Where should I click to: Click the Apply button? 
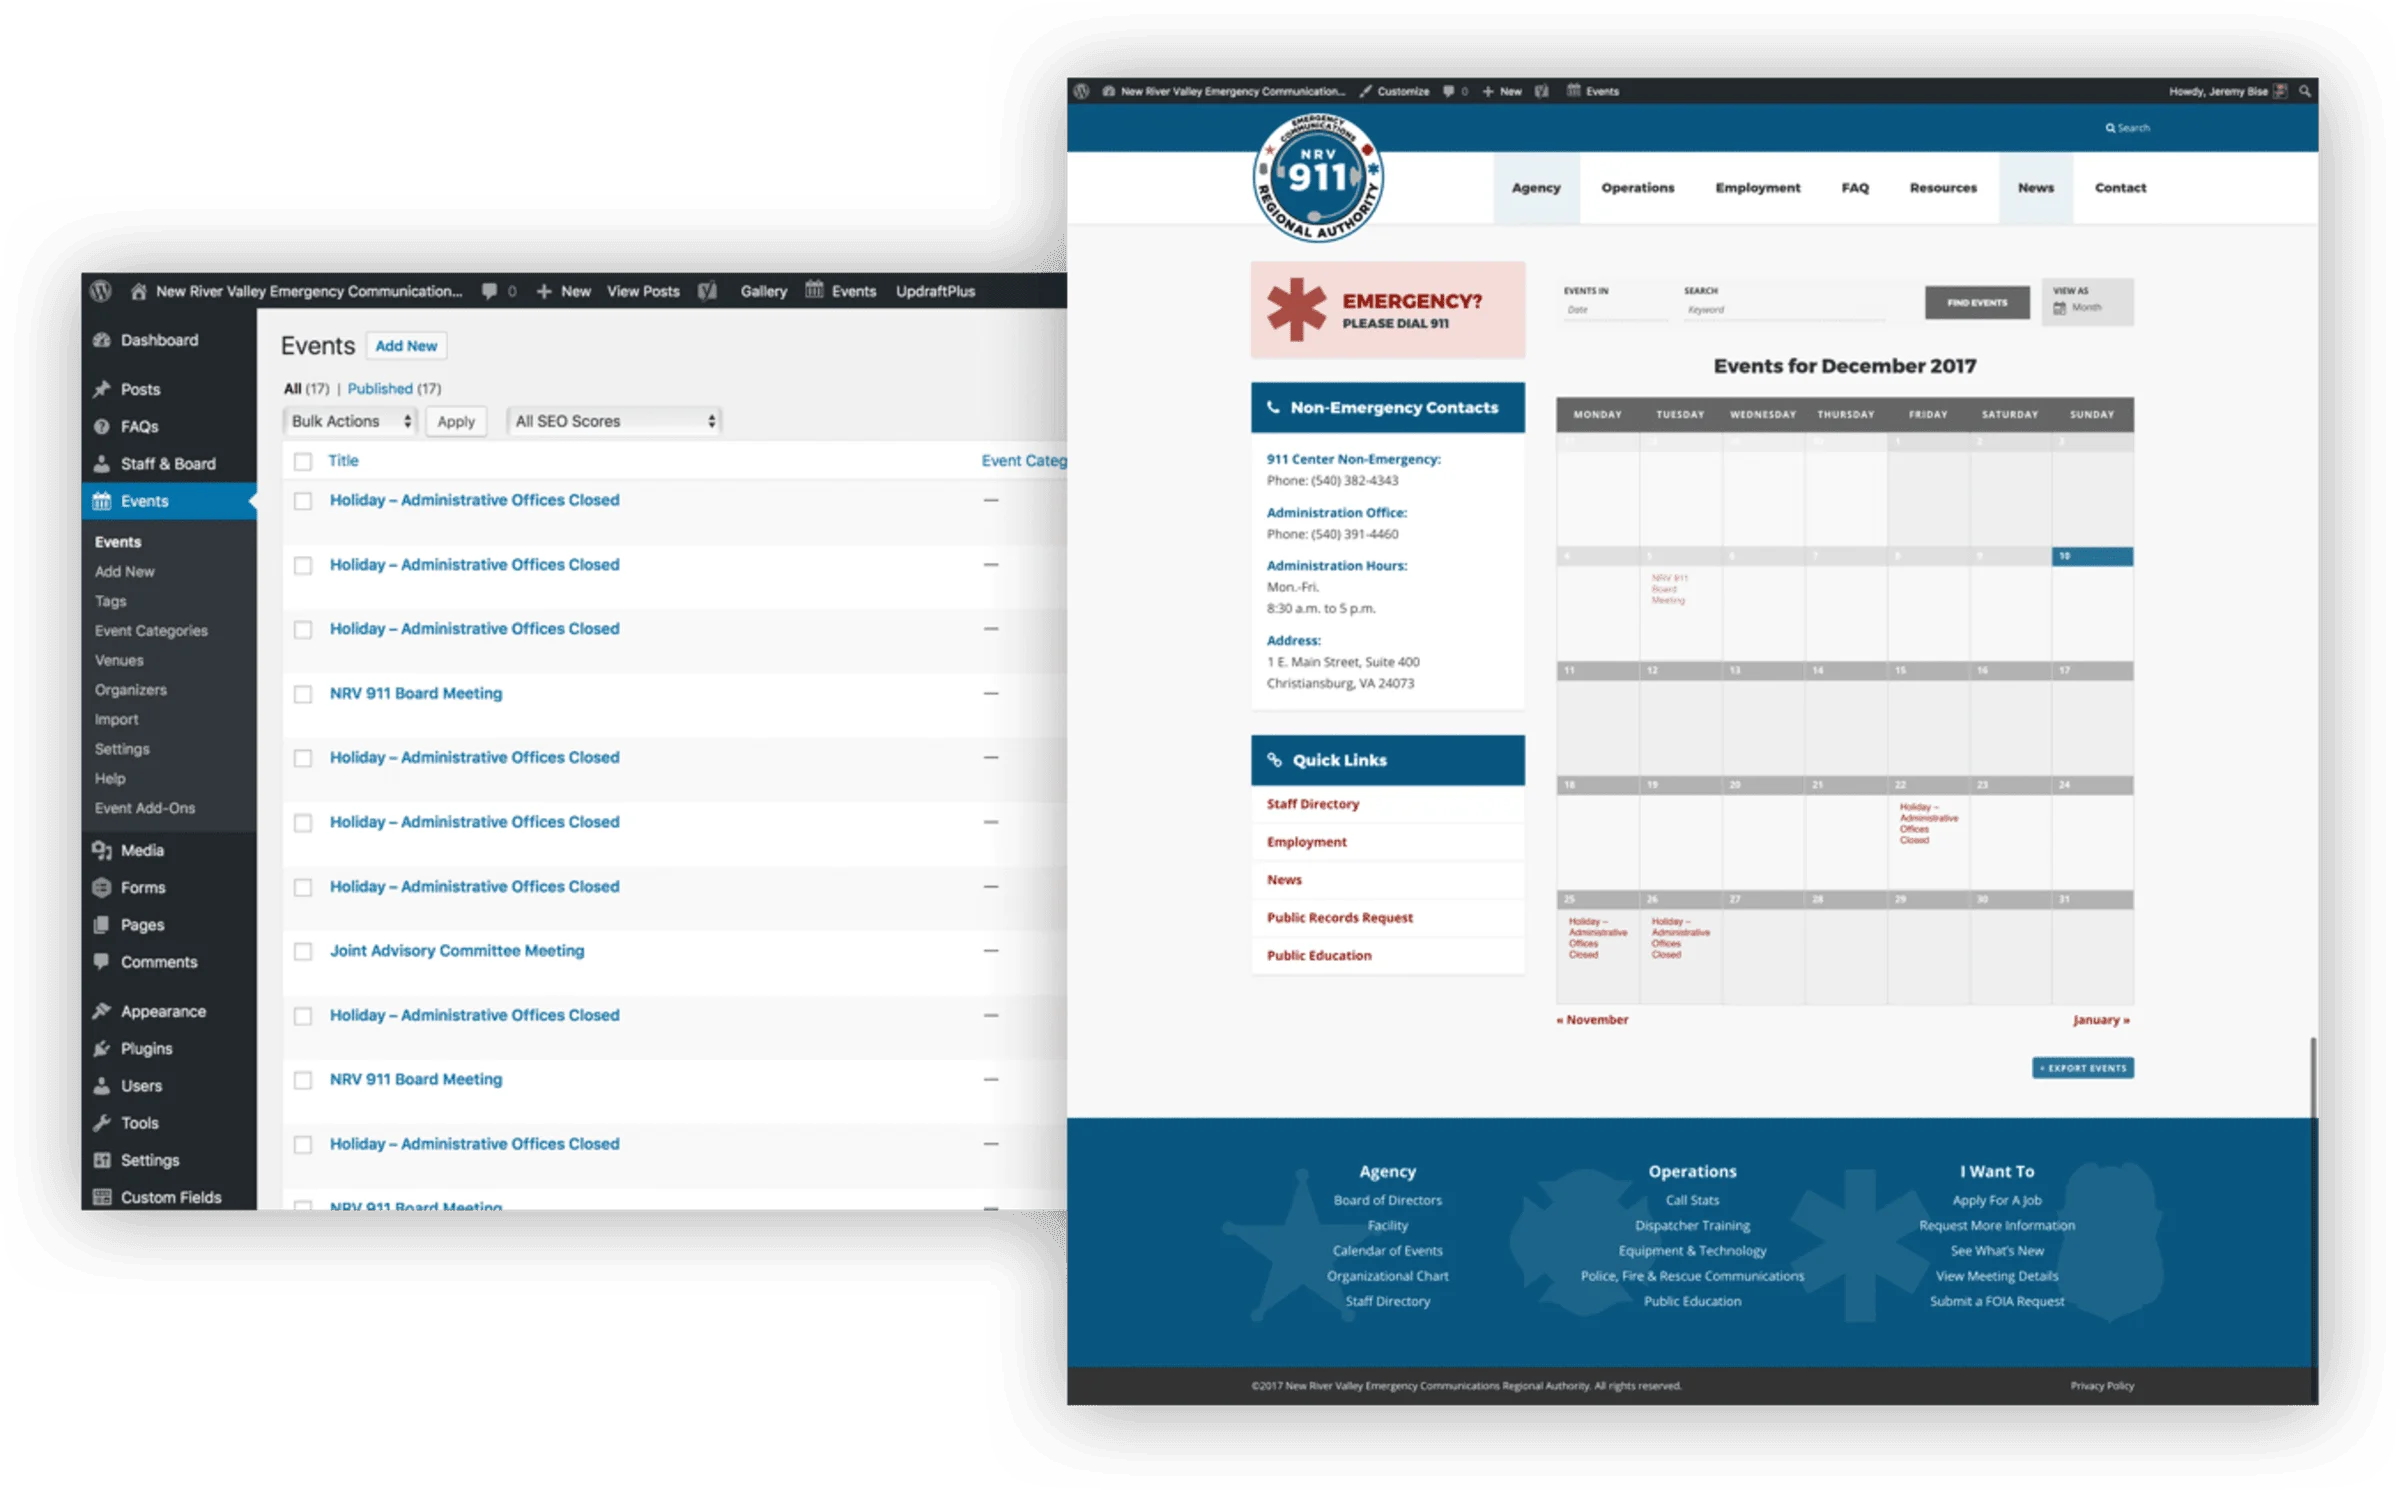point(456,421)
